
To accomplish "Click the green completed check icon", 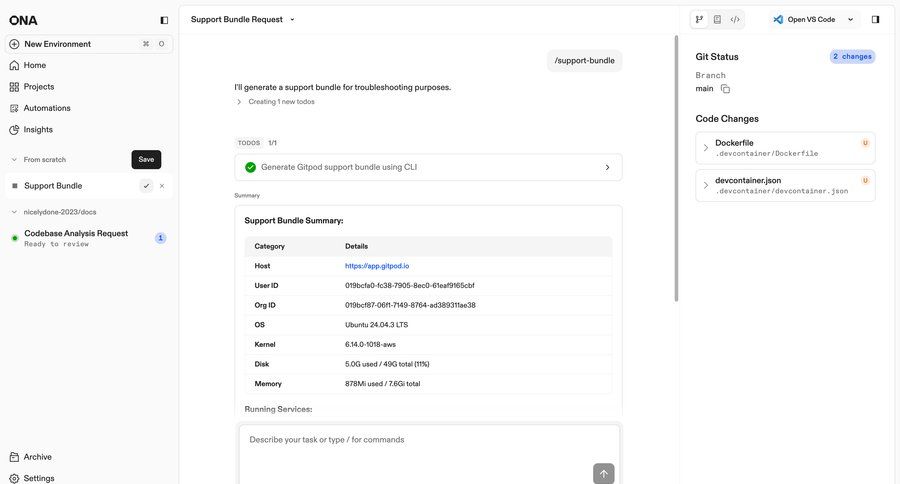I will [250, 167].
